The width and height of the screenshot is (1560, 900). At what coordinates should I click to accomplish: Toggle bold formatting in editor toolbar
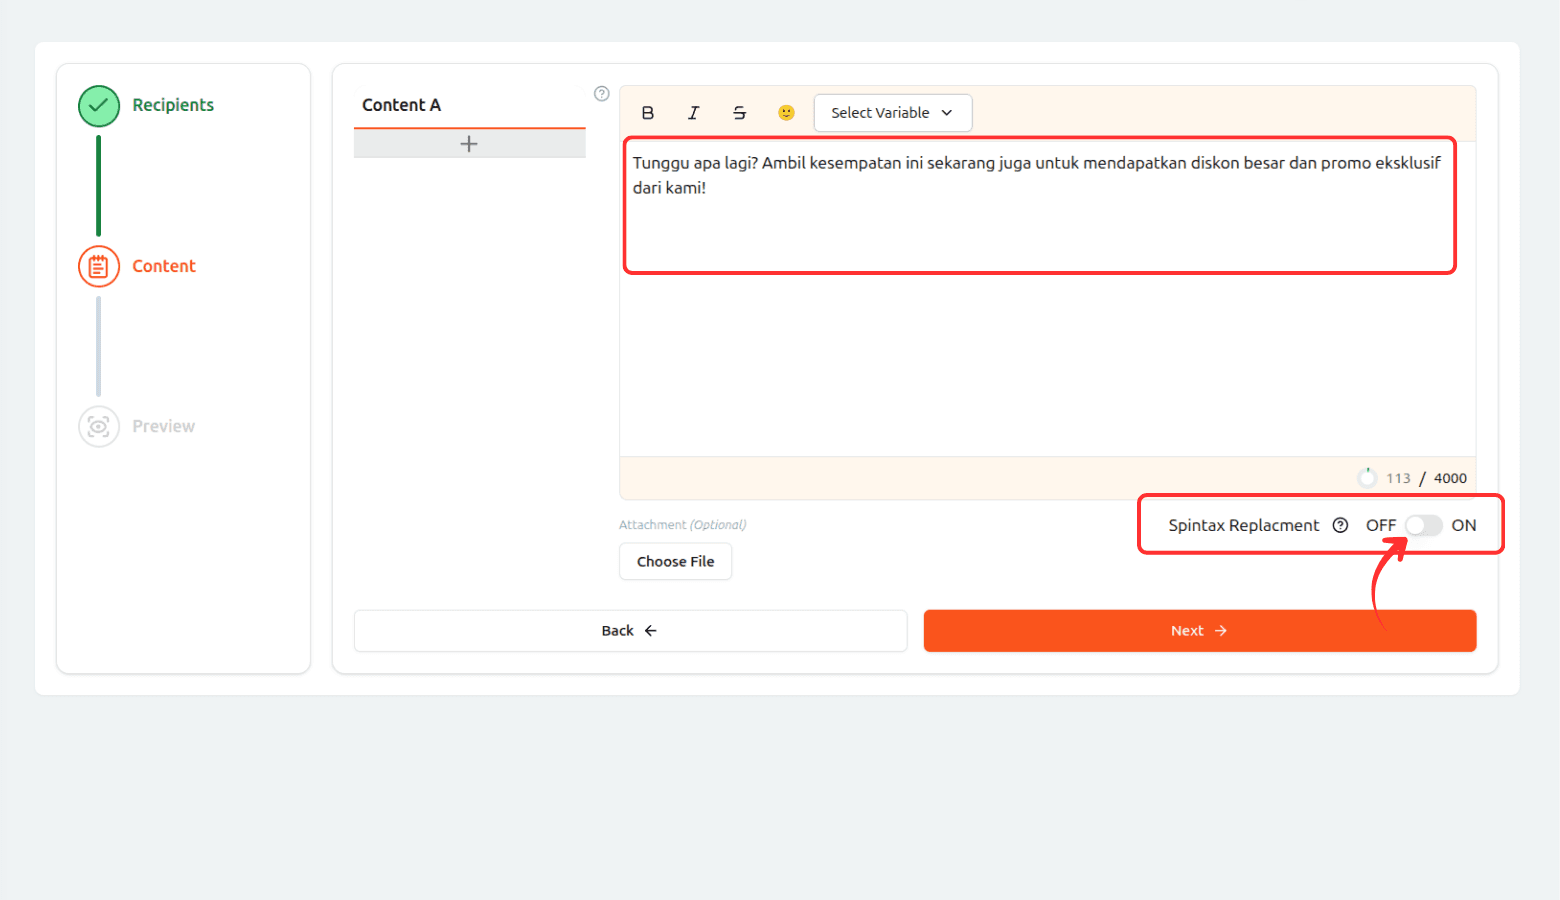648,113
